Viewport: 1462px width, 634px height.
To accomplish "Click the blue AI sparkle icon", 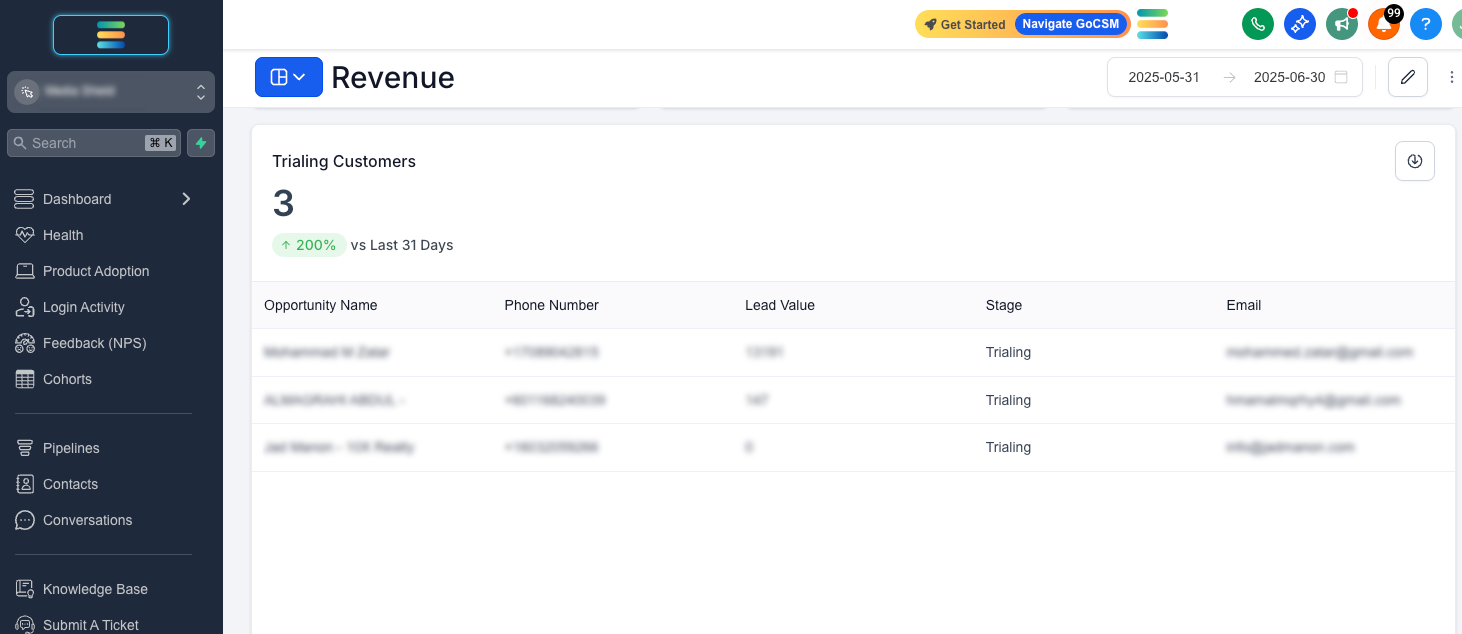I will point(1299,24).
